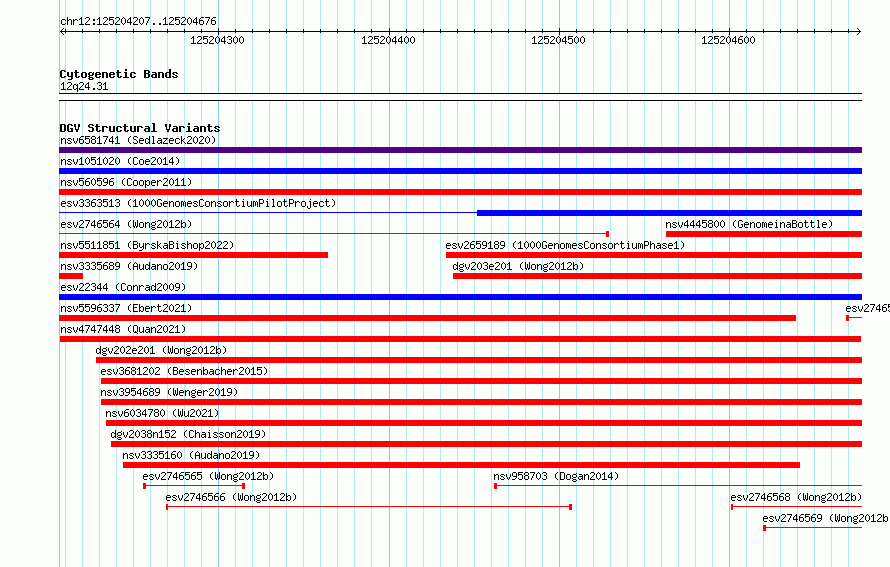890x567 pixels.
Task: Click the left arrow end of ruler
Action: point(62,32)
